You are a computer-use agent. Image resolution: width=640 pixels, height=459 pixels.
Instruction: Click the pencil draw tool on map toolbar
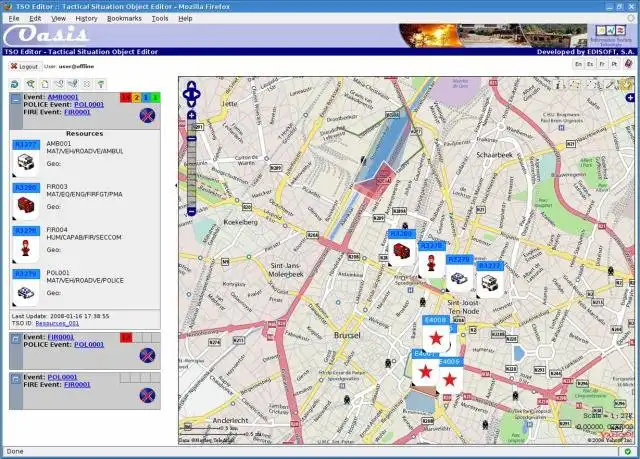pos(609,84)
